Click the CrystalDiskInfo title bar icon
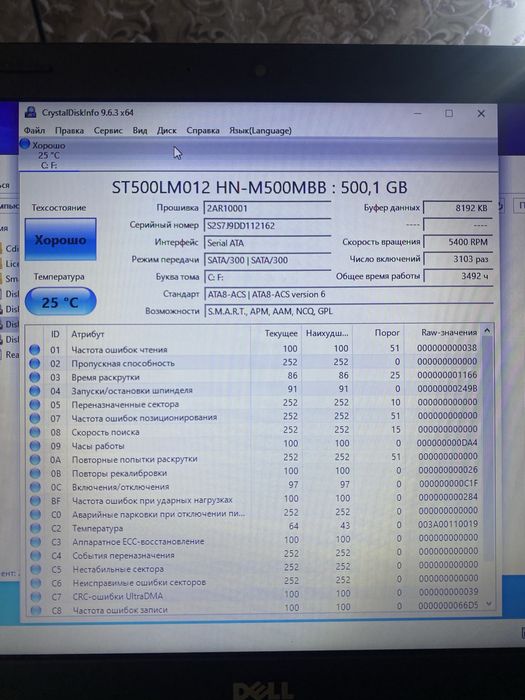Viewport: 525px width, 700px height. pyautogui.click(x=30, y=112)
